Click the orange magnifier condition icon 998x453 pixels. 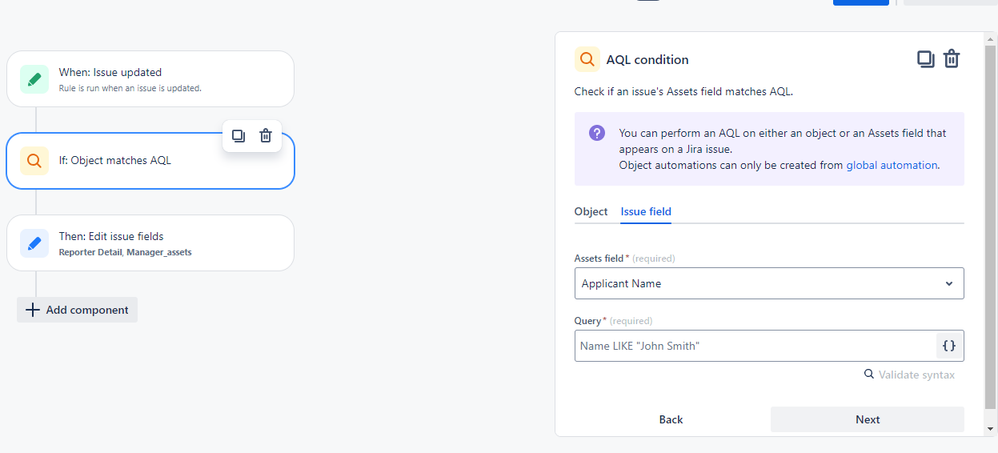tap(35, 160)
